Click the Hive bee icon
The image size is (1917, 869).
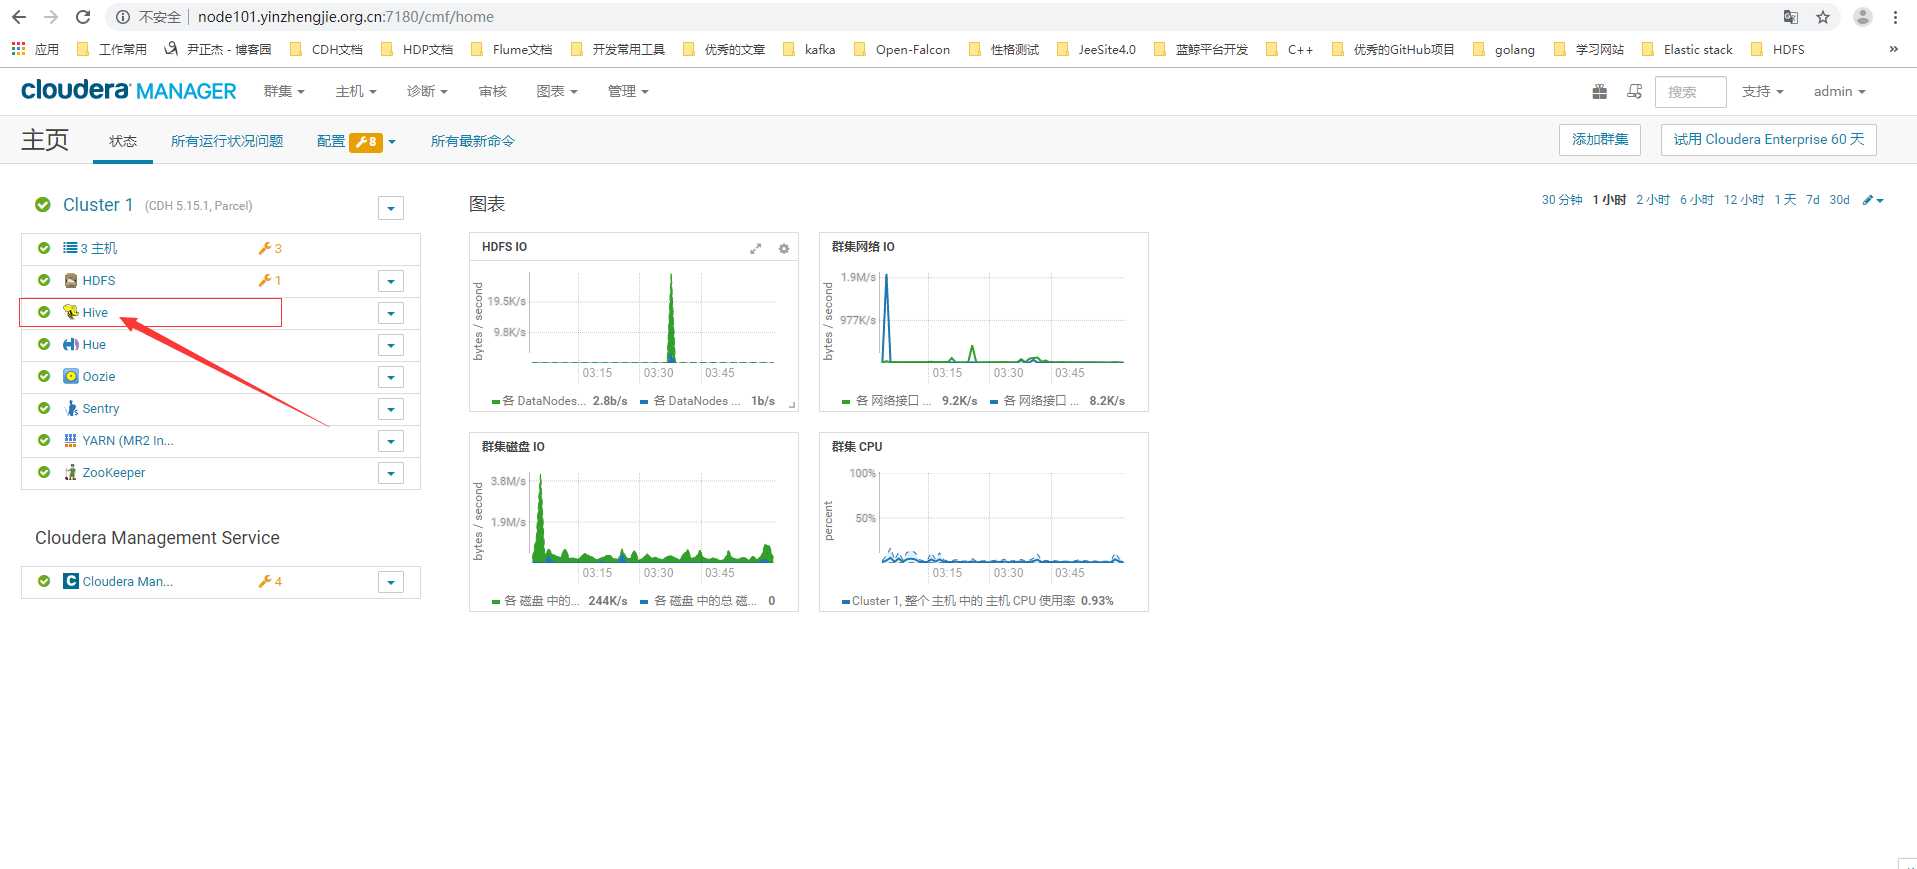click(x=71, y=313)
